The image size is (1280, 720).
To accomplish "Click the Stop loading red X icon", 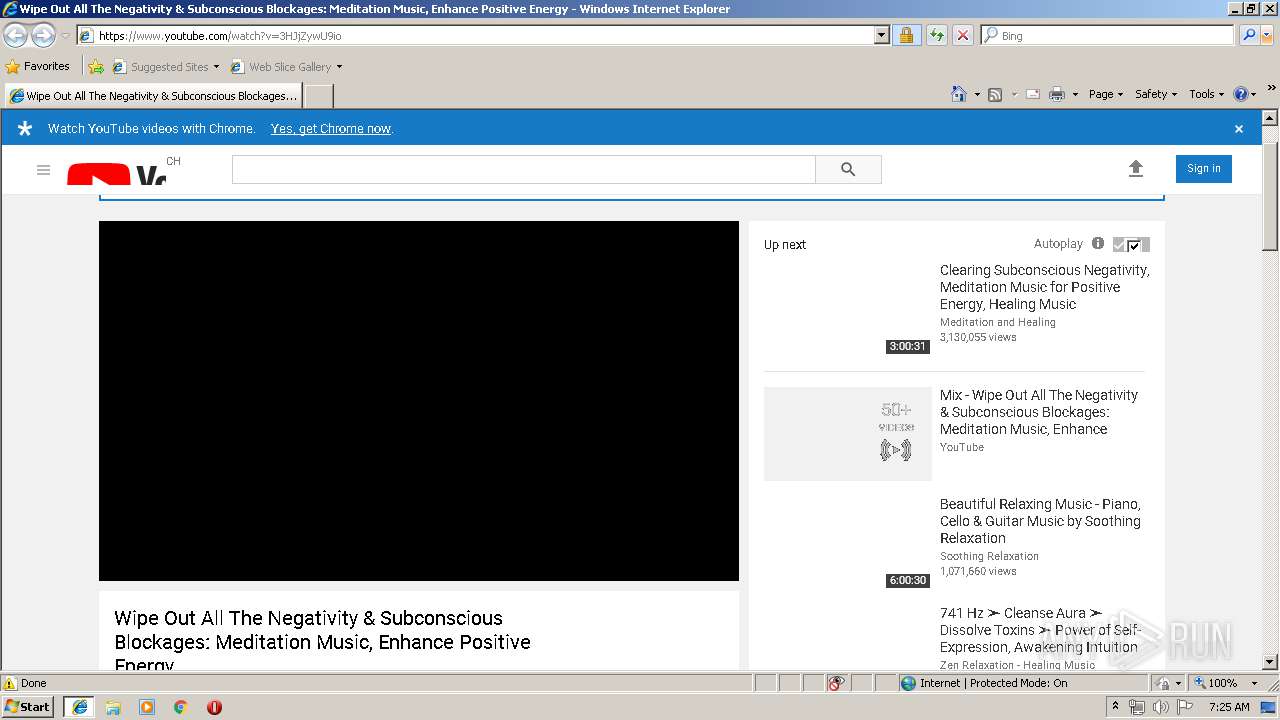I will [x=962, y=36].
